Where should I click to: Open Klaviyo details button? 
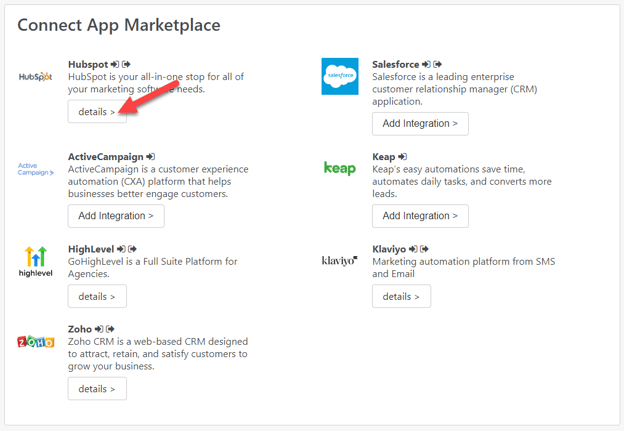[x=401, y=296]
